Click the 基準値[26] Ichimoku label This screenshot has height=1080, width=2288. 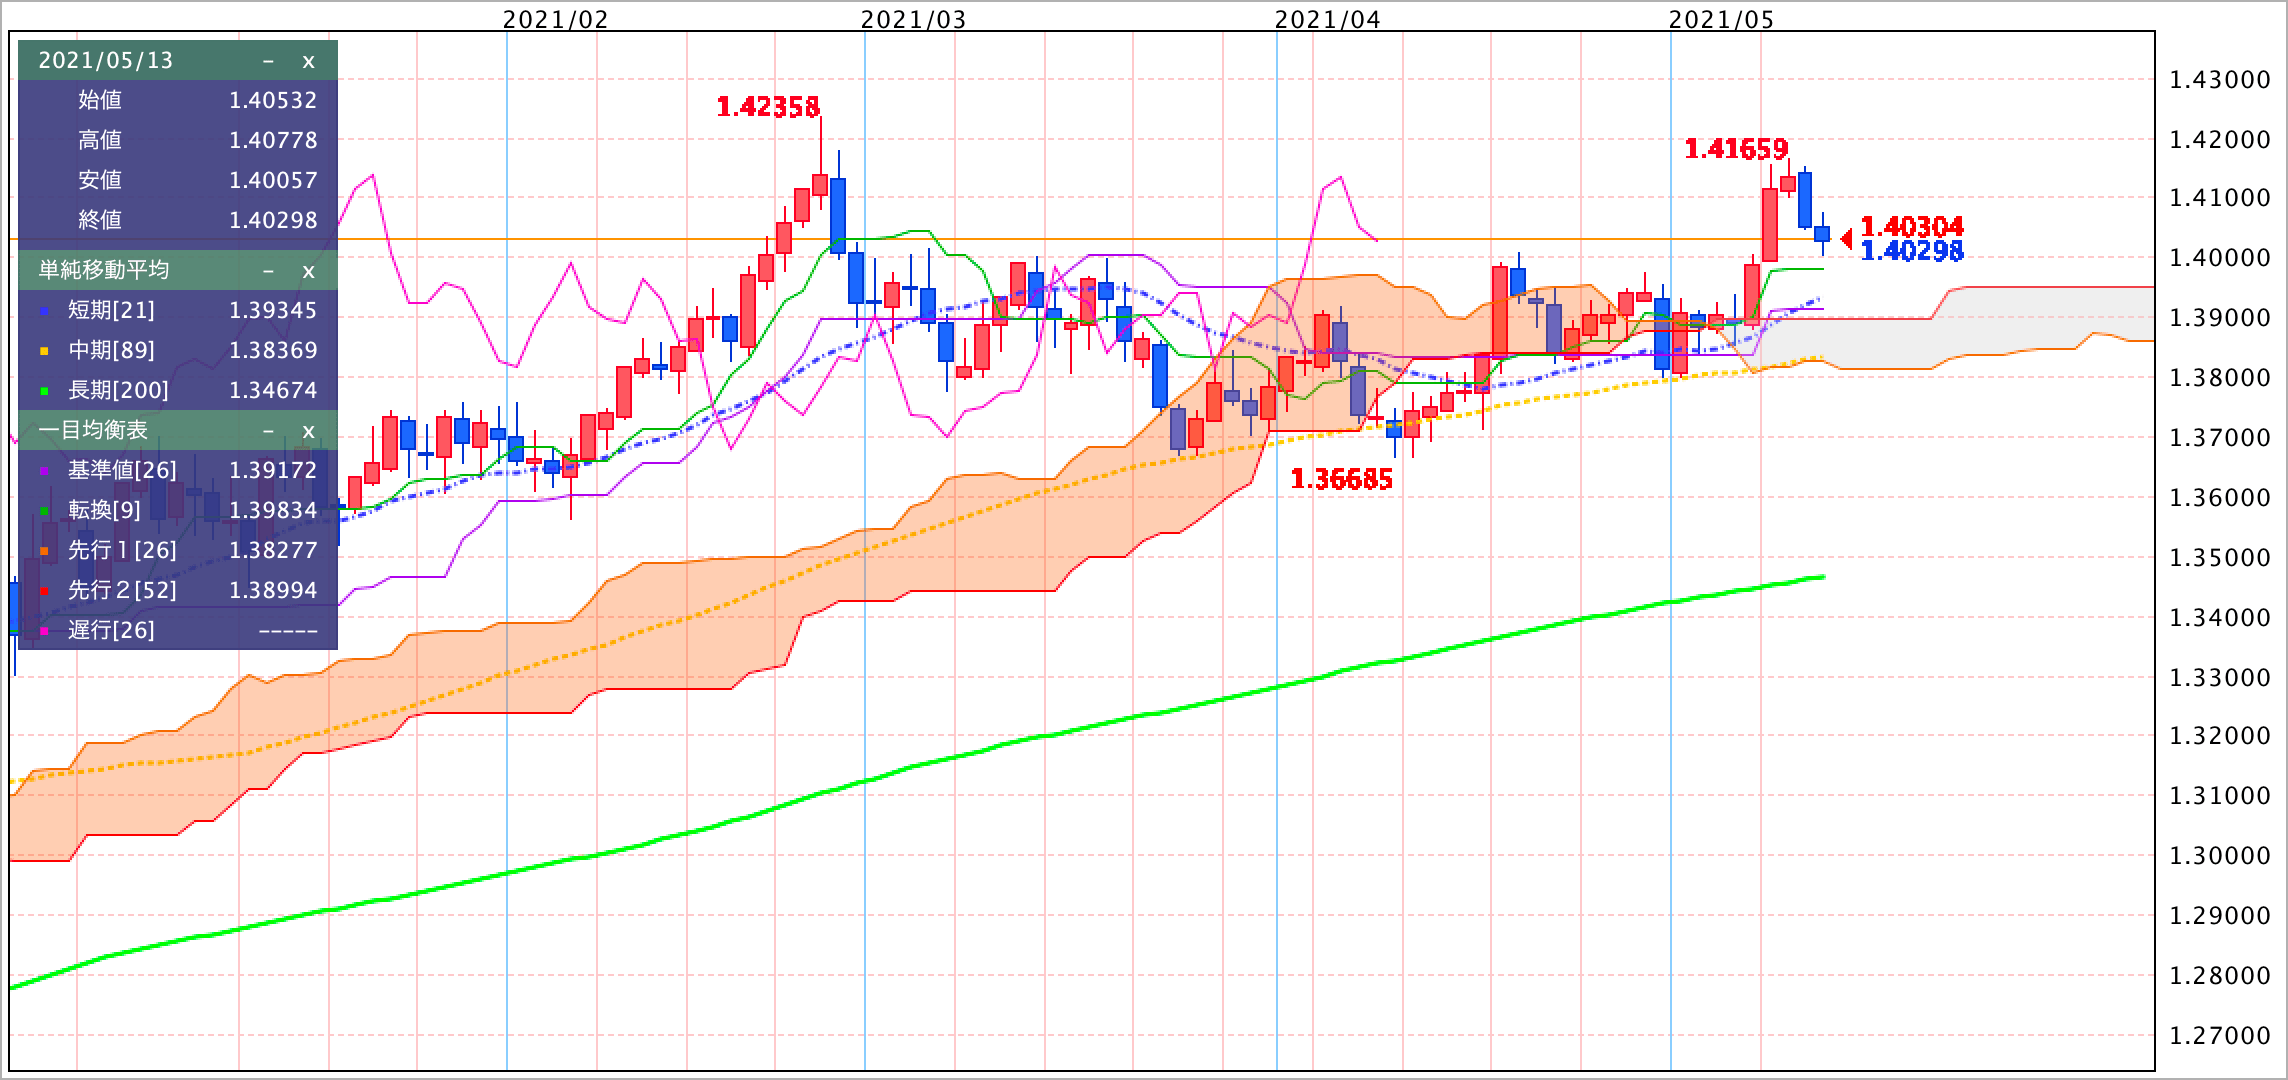[x=122, y=470]
